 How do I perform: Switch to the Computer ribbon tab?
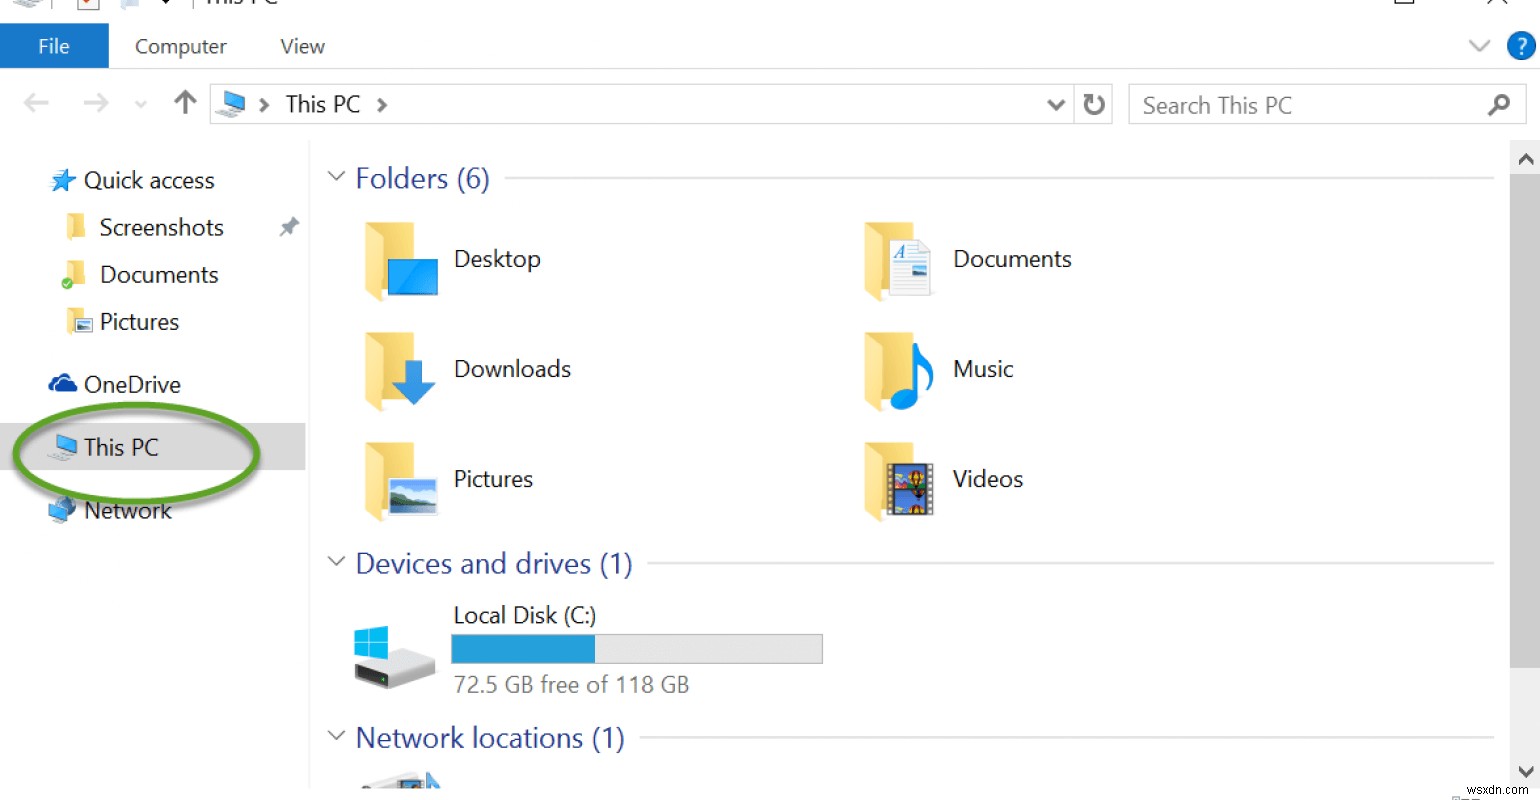tap(180, 45)
